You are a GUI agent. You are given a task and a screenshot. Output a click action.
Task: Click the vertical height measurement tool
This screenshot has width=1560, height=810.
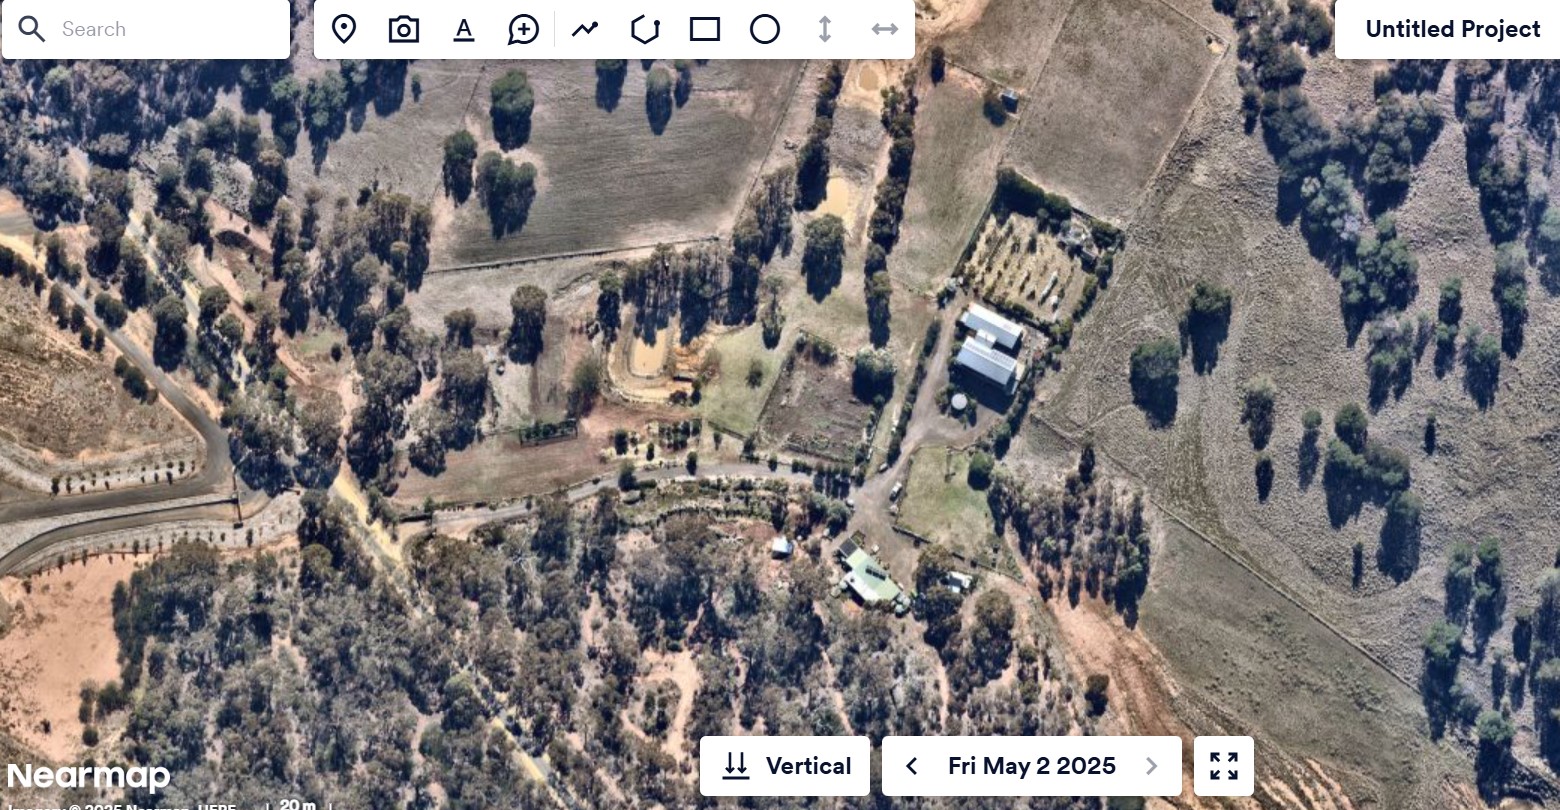[x=825, y=29]
